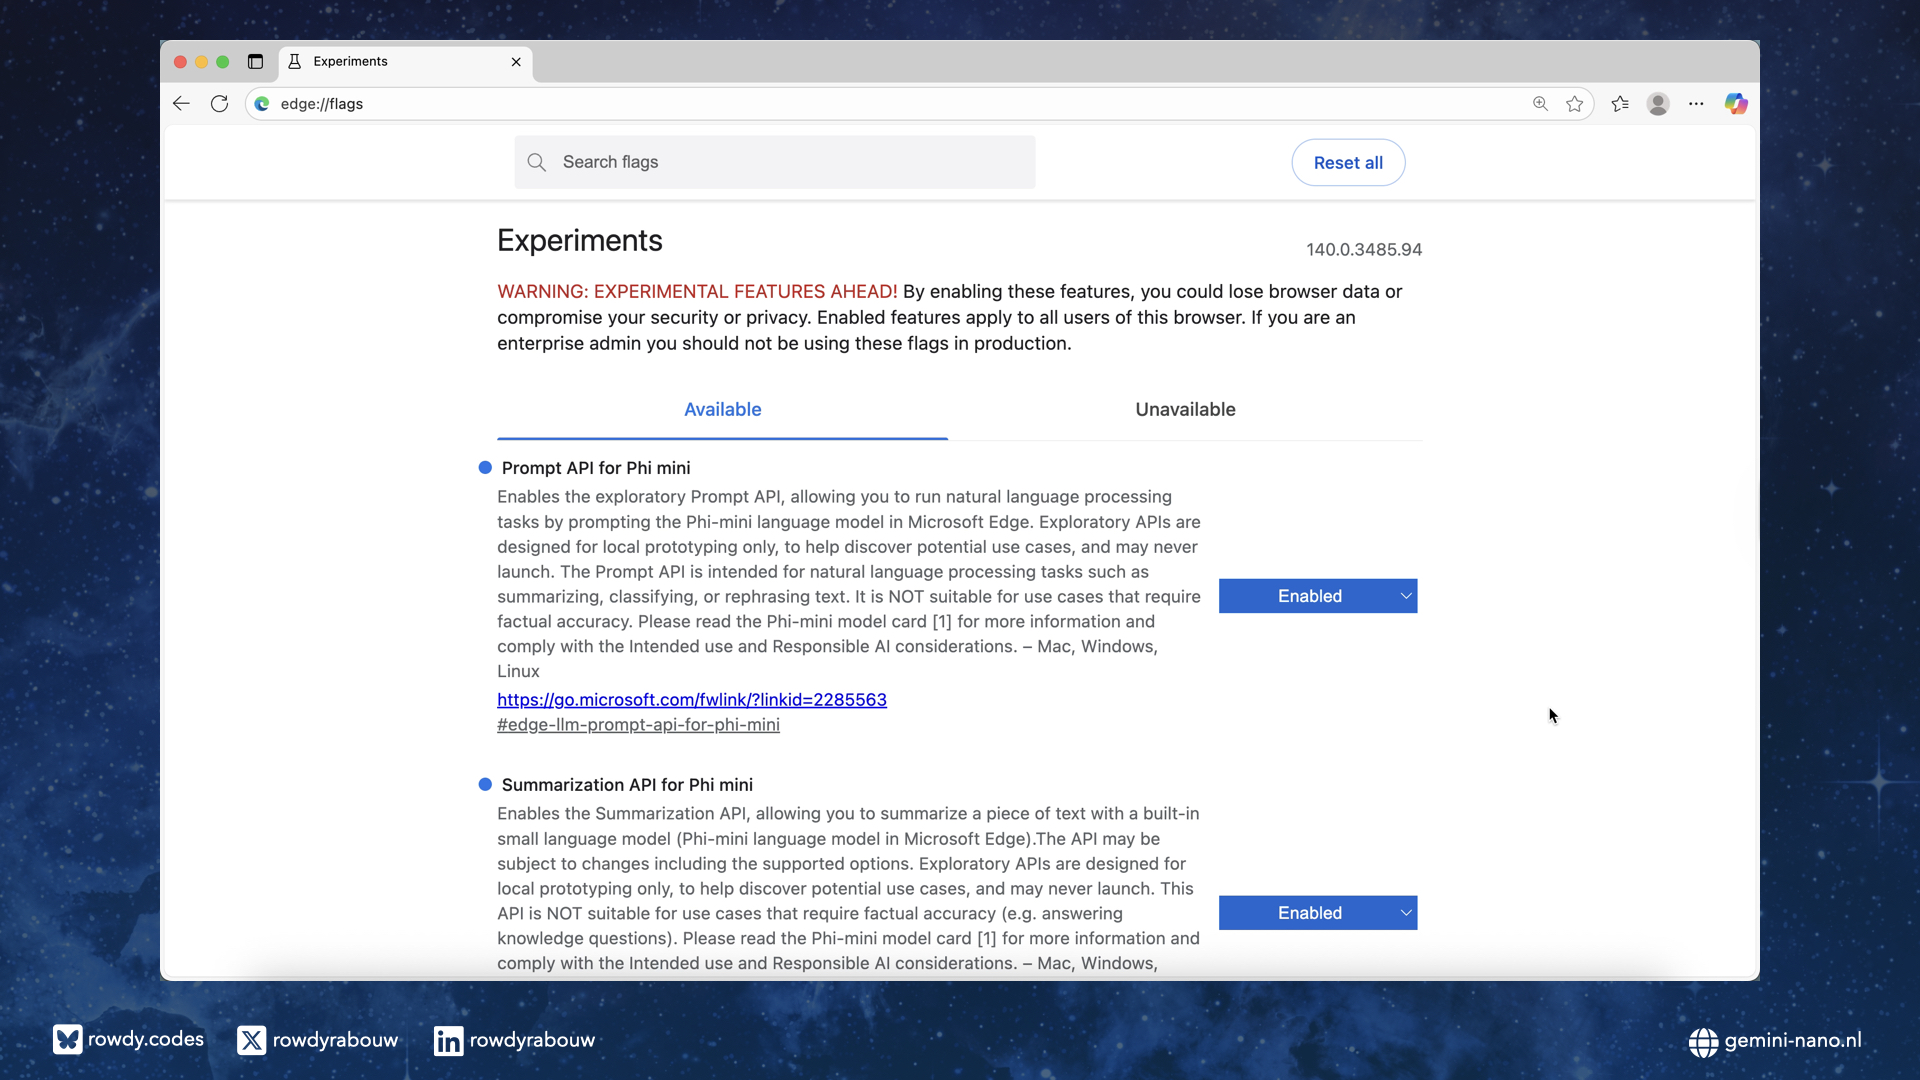Open the favorites list icon
This screenshot has height=1080, width=1920.
click(1620, 104)
